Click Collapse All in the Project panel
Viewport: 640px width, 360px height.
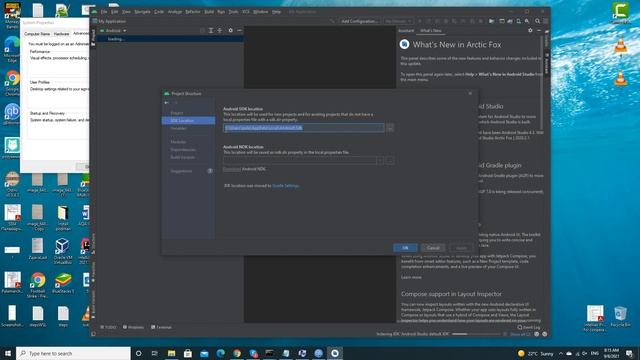pyautogui.click(x=220, y=31)
